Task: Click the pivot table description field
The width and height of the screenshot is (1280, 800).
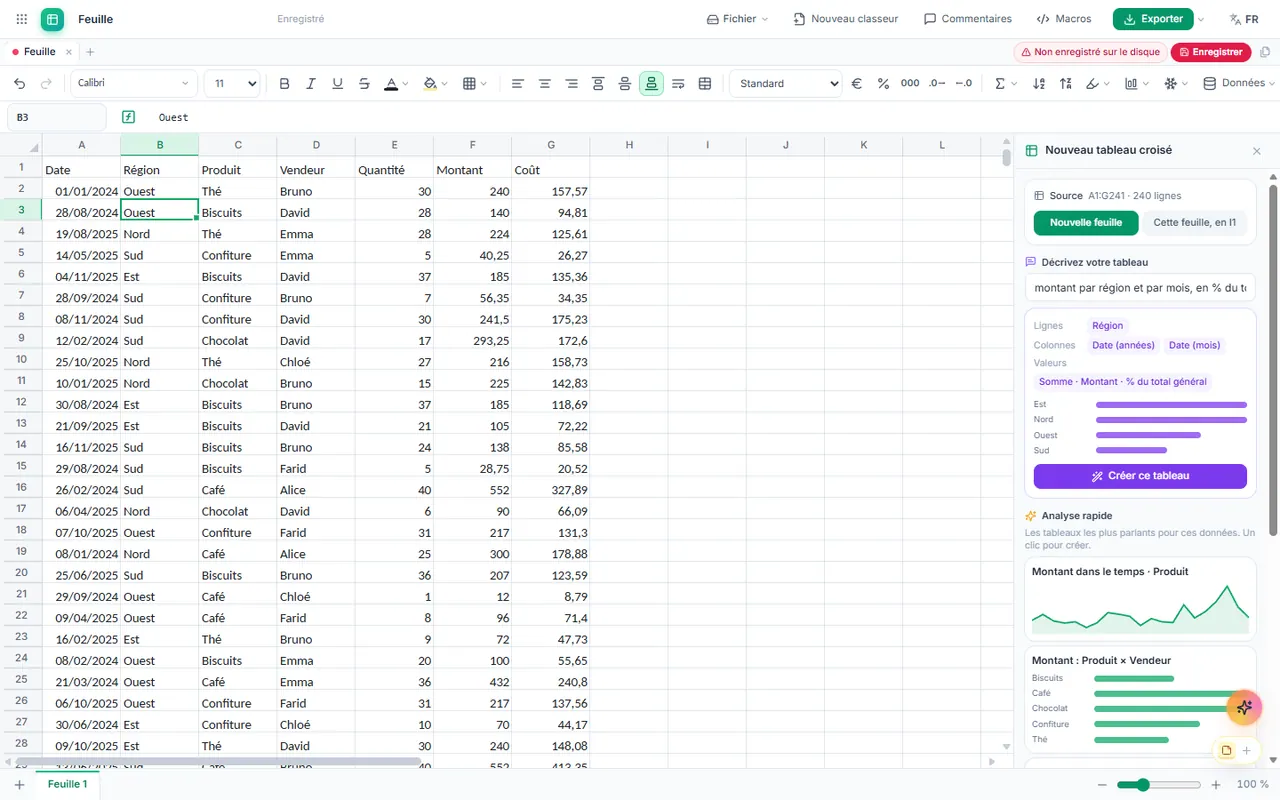Action: tap(1140, 288)
